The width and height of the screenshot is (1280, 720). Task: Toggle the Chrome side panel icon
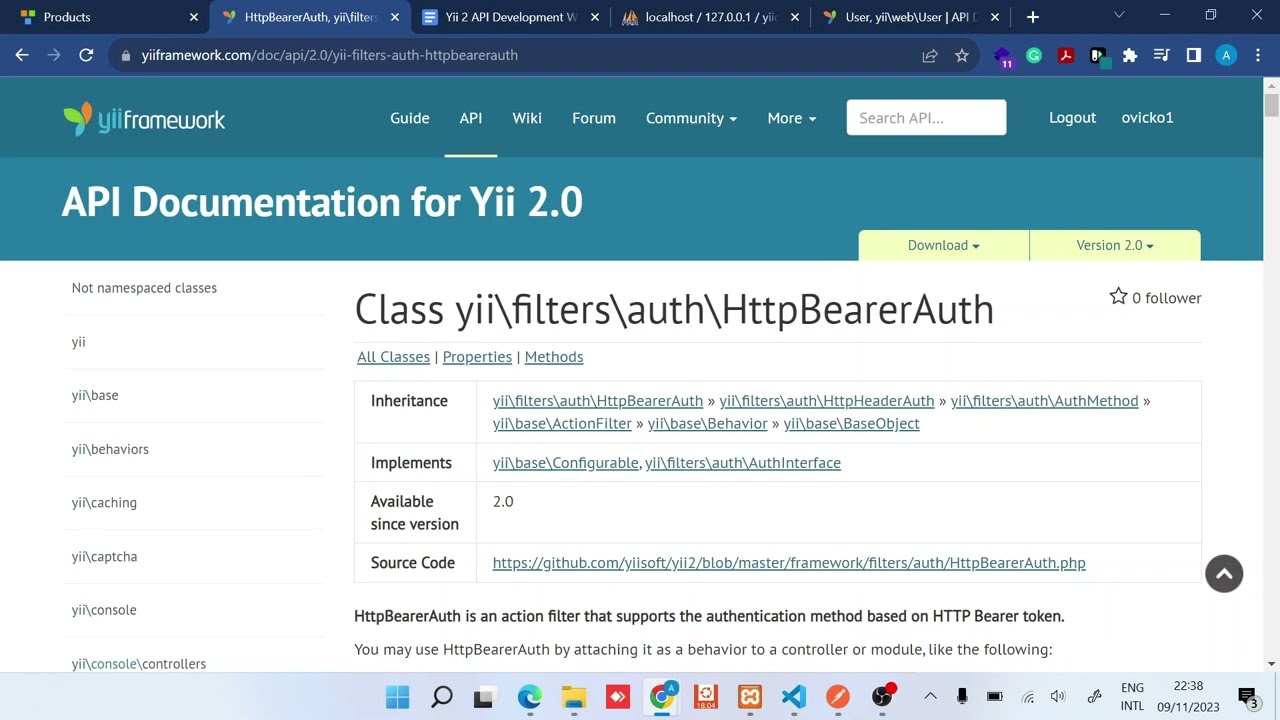click(x=1194, y=56)
